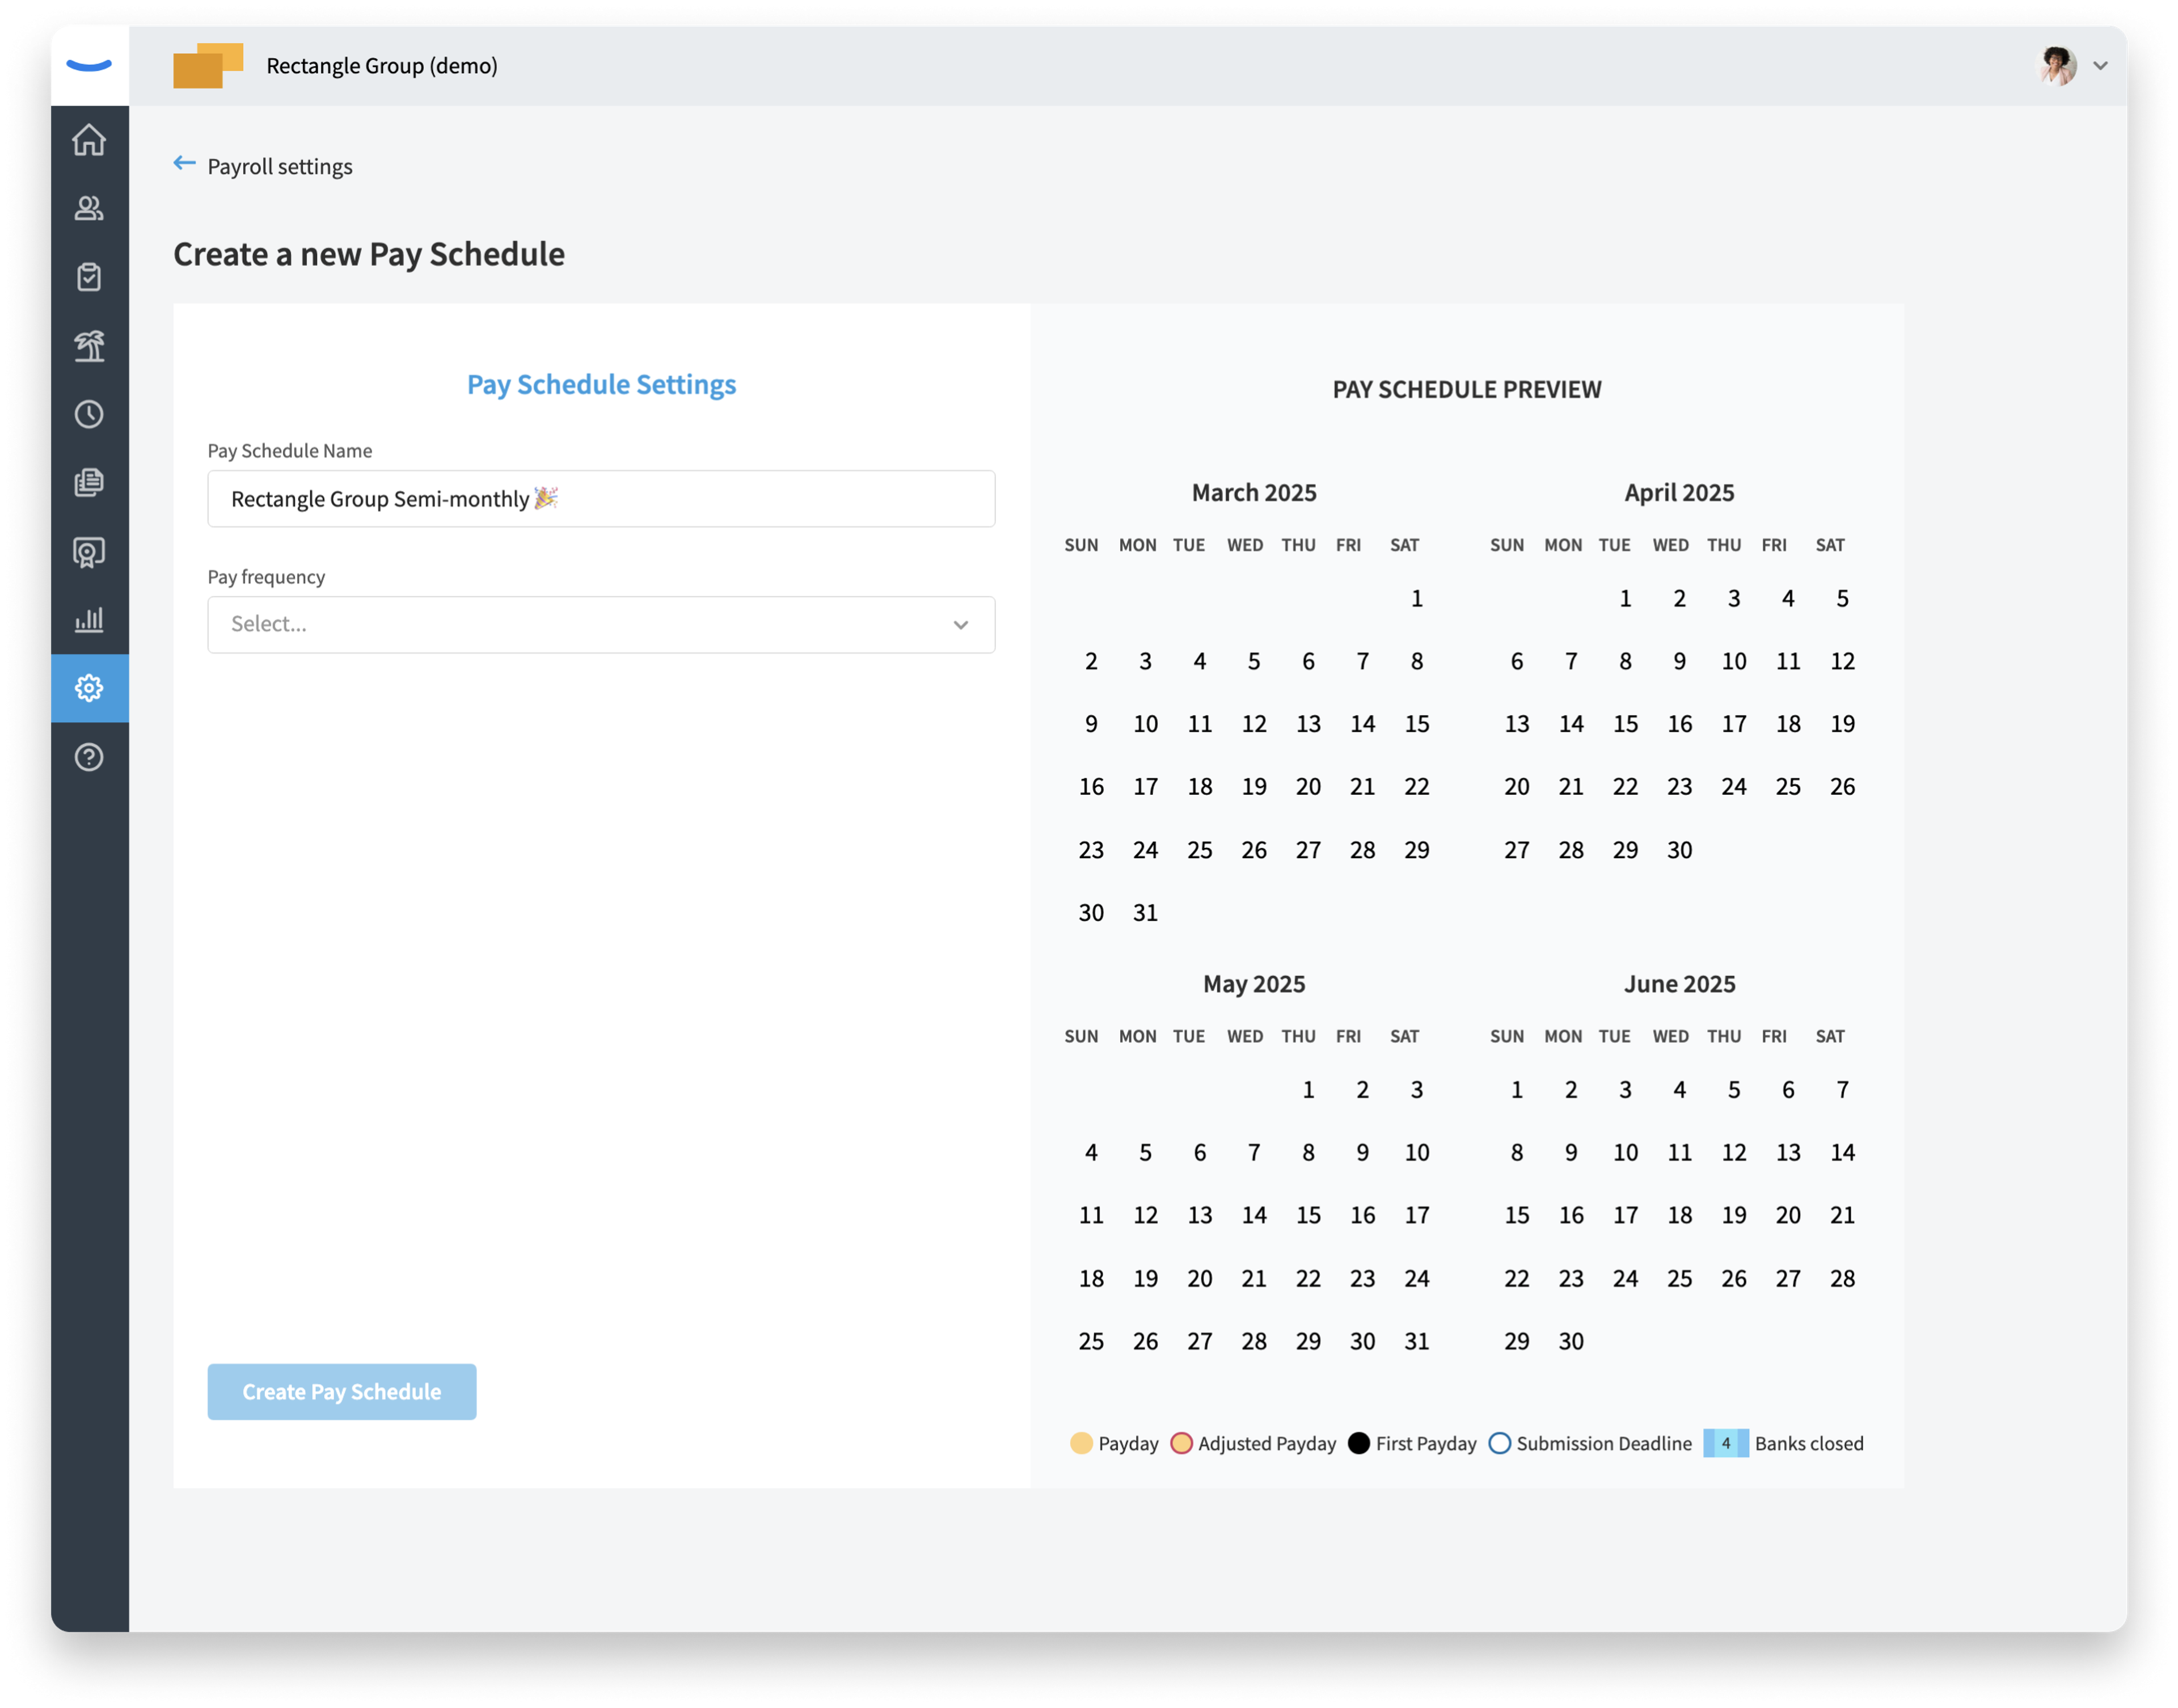Select April 30 in the calendar

point(1680,850)
